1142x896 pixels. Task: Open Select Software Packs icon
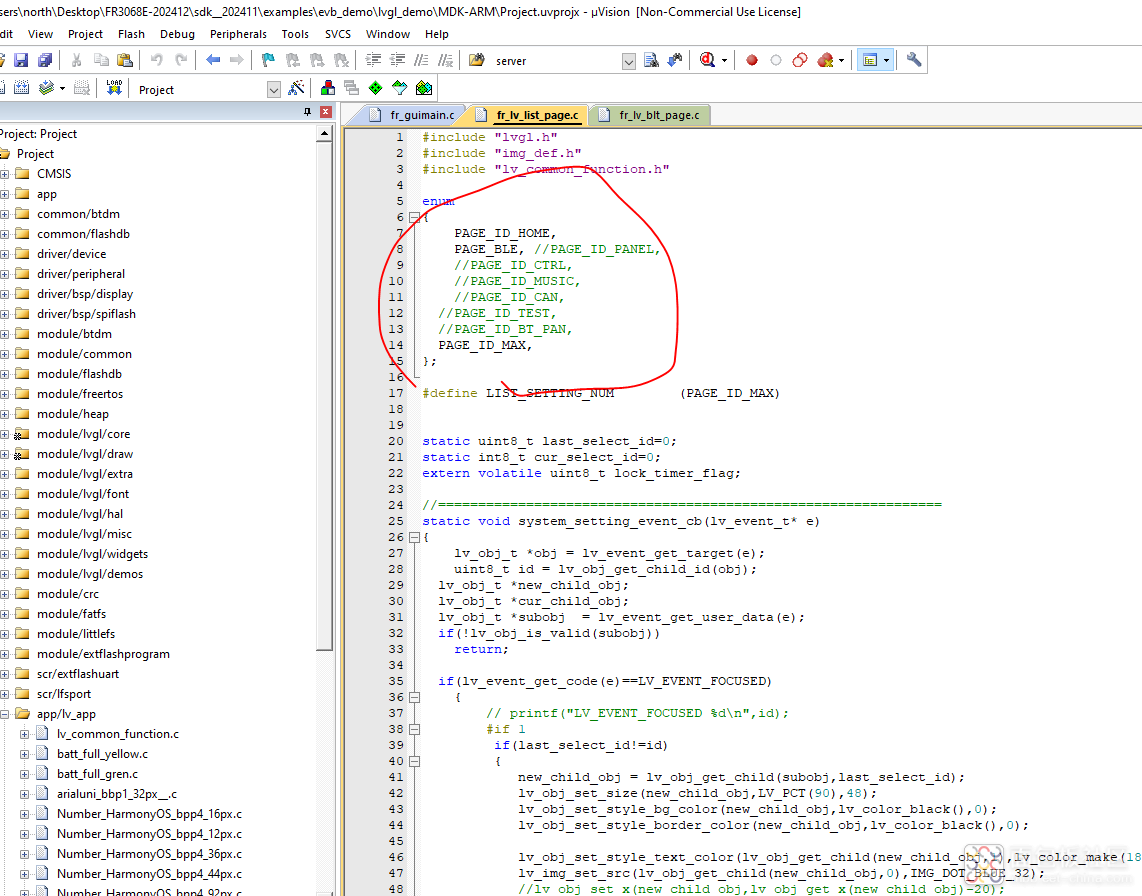[400, 89]
